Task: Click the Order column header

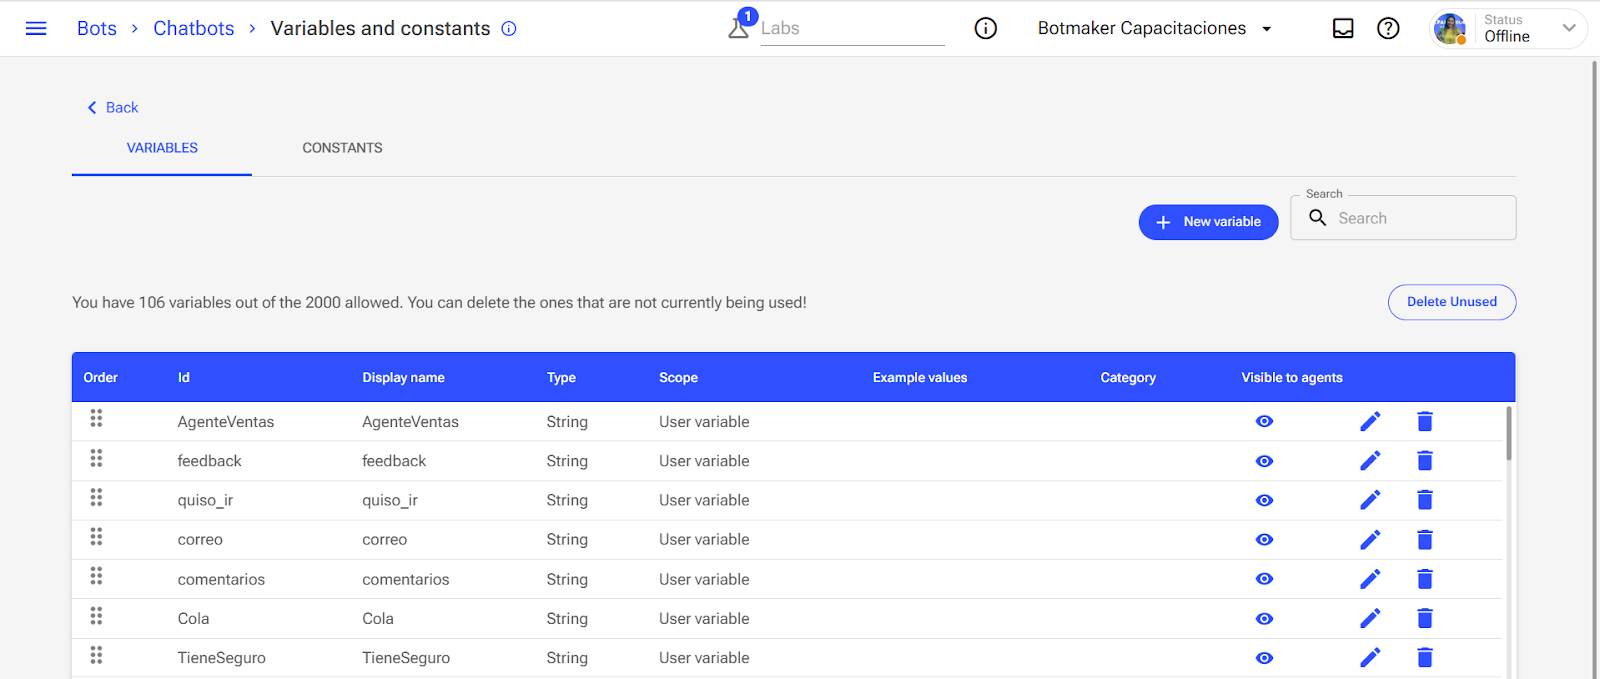Action: point(100,377)
